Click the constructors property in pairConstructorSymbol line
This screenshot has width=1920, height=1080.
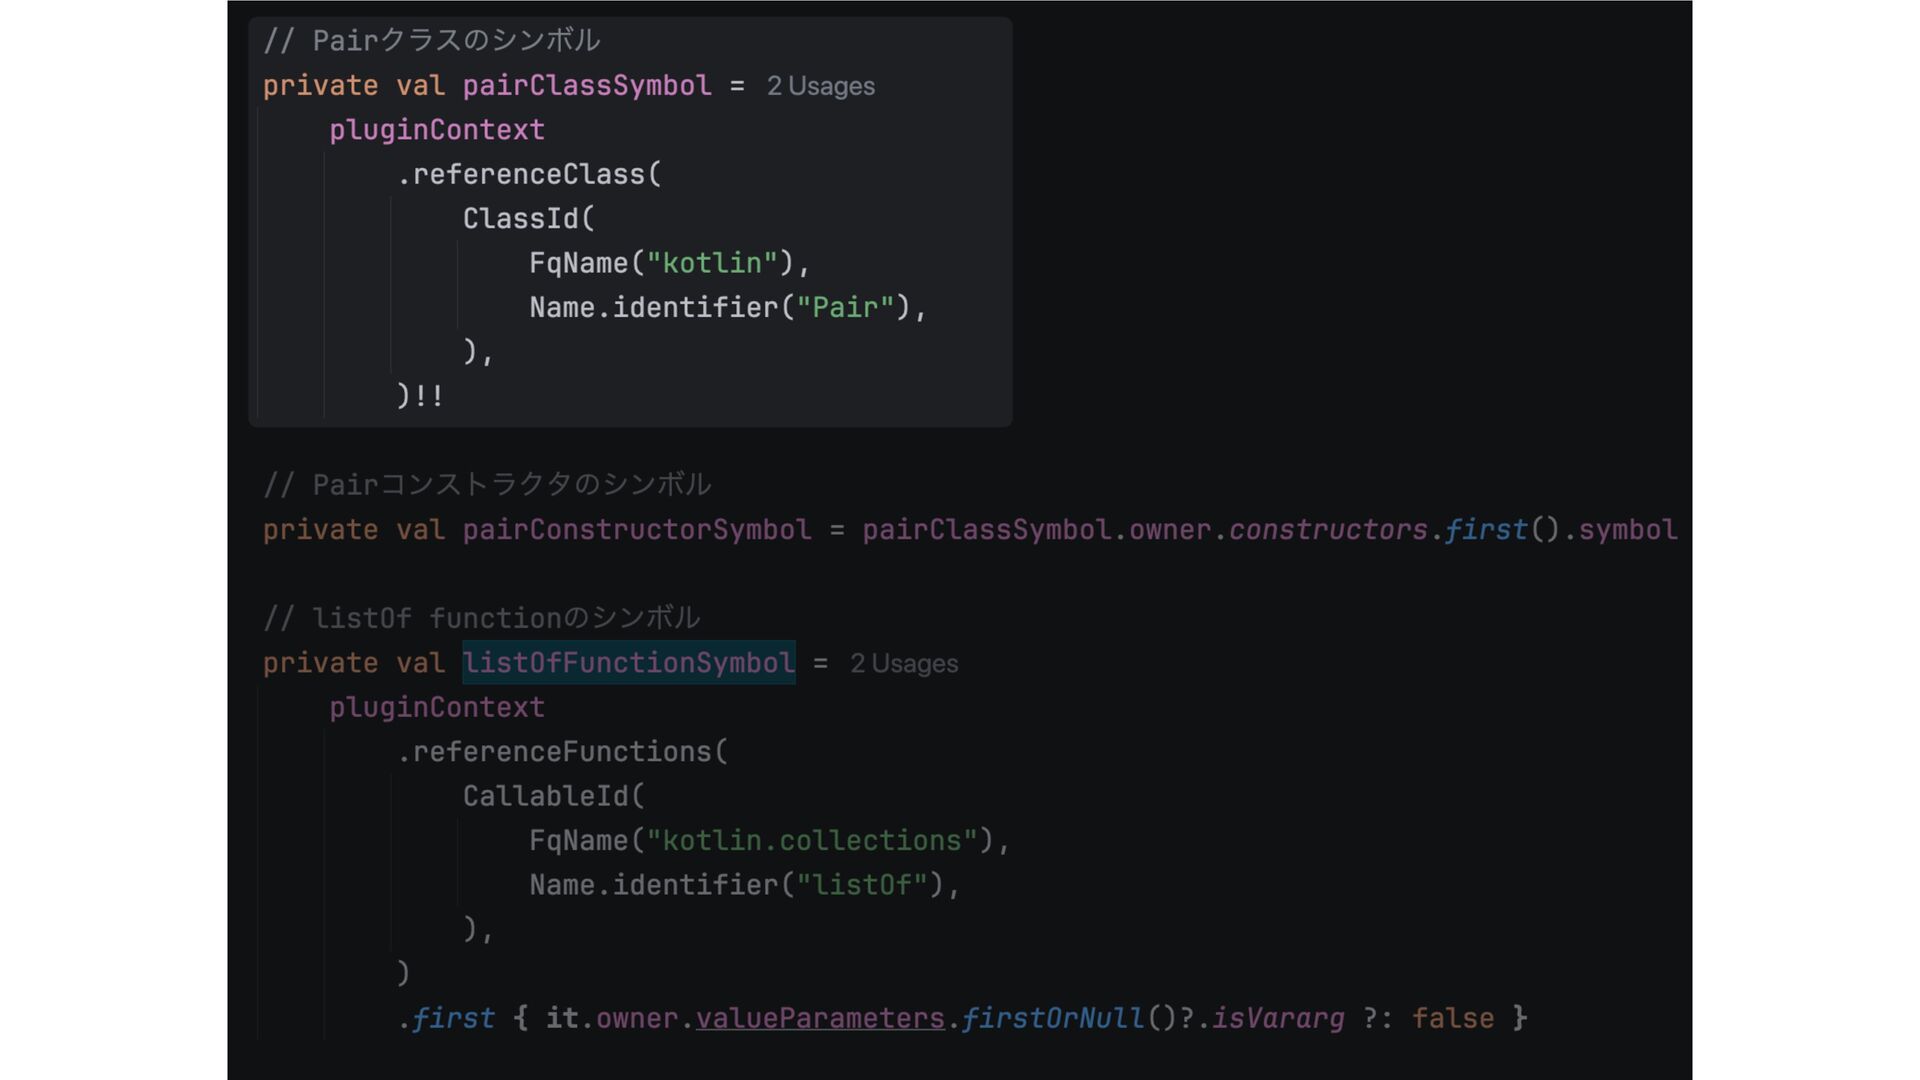(1327, 530)
